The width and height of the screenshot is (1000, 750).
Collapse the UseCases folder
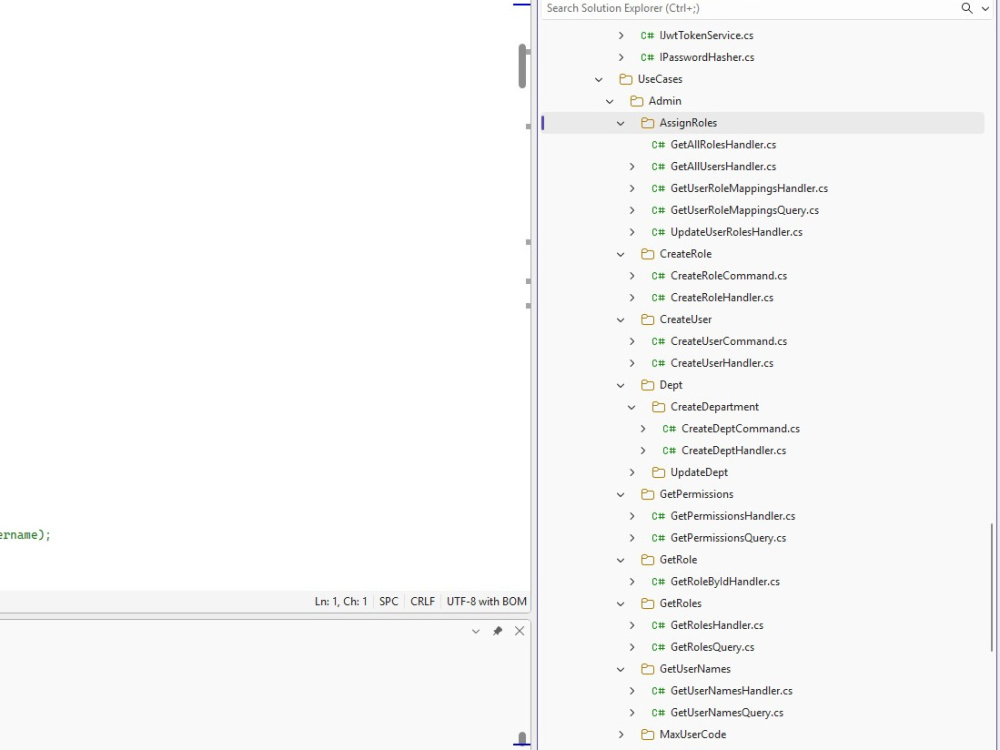coord(599,79)
